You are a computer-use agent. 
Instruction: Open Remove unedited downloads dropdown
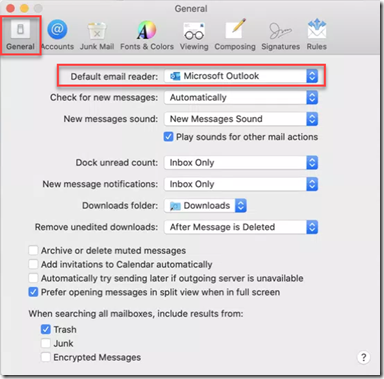point(241,227)
